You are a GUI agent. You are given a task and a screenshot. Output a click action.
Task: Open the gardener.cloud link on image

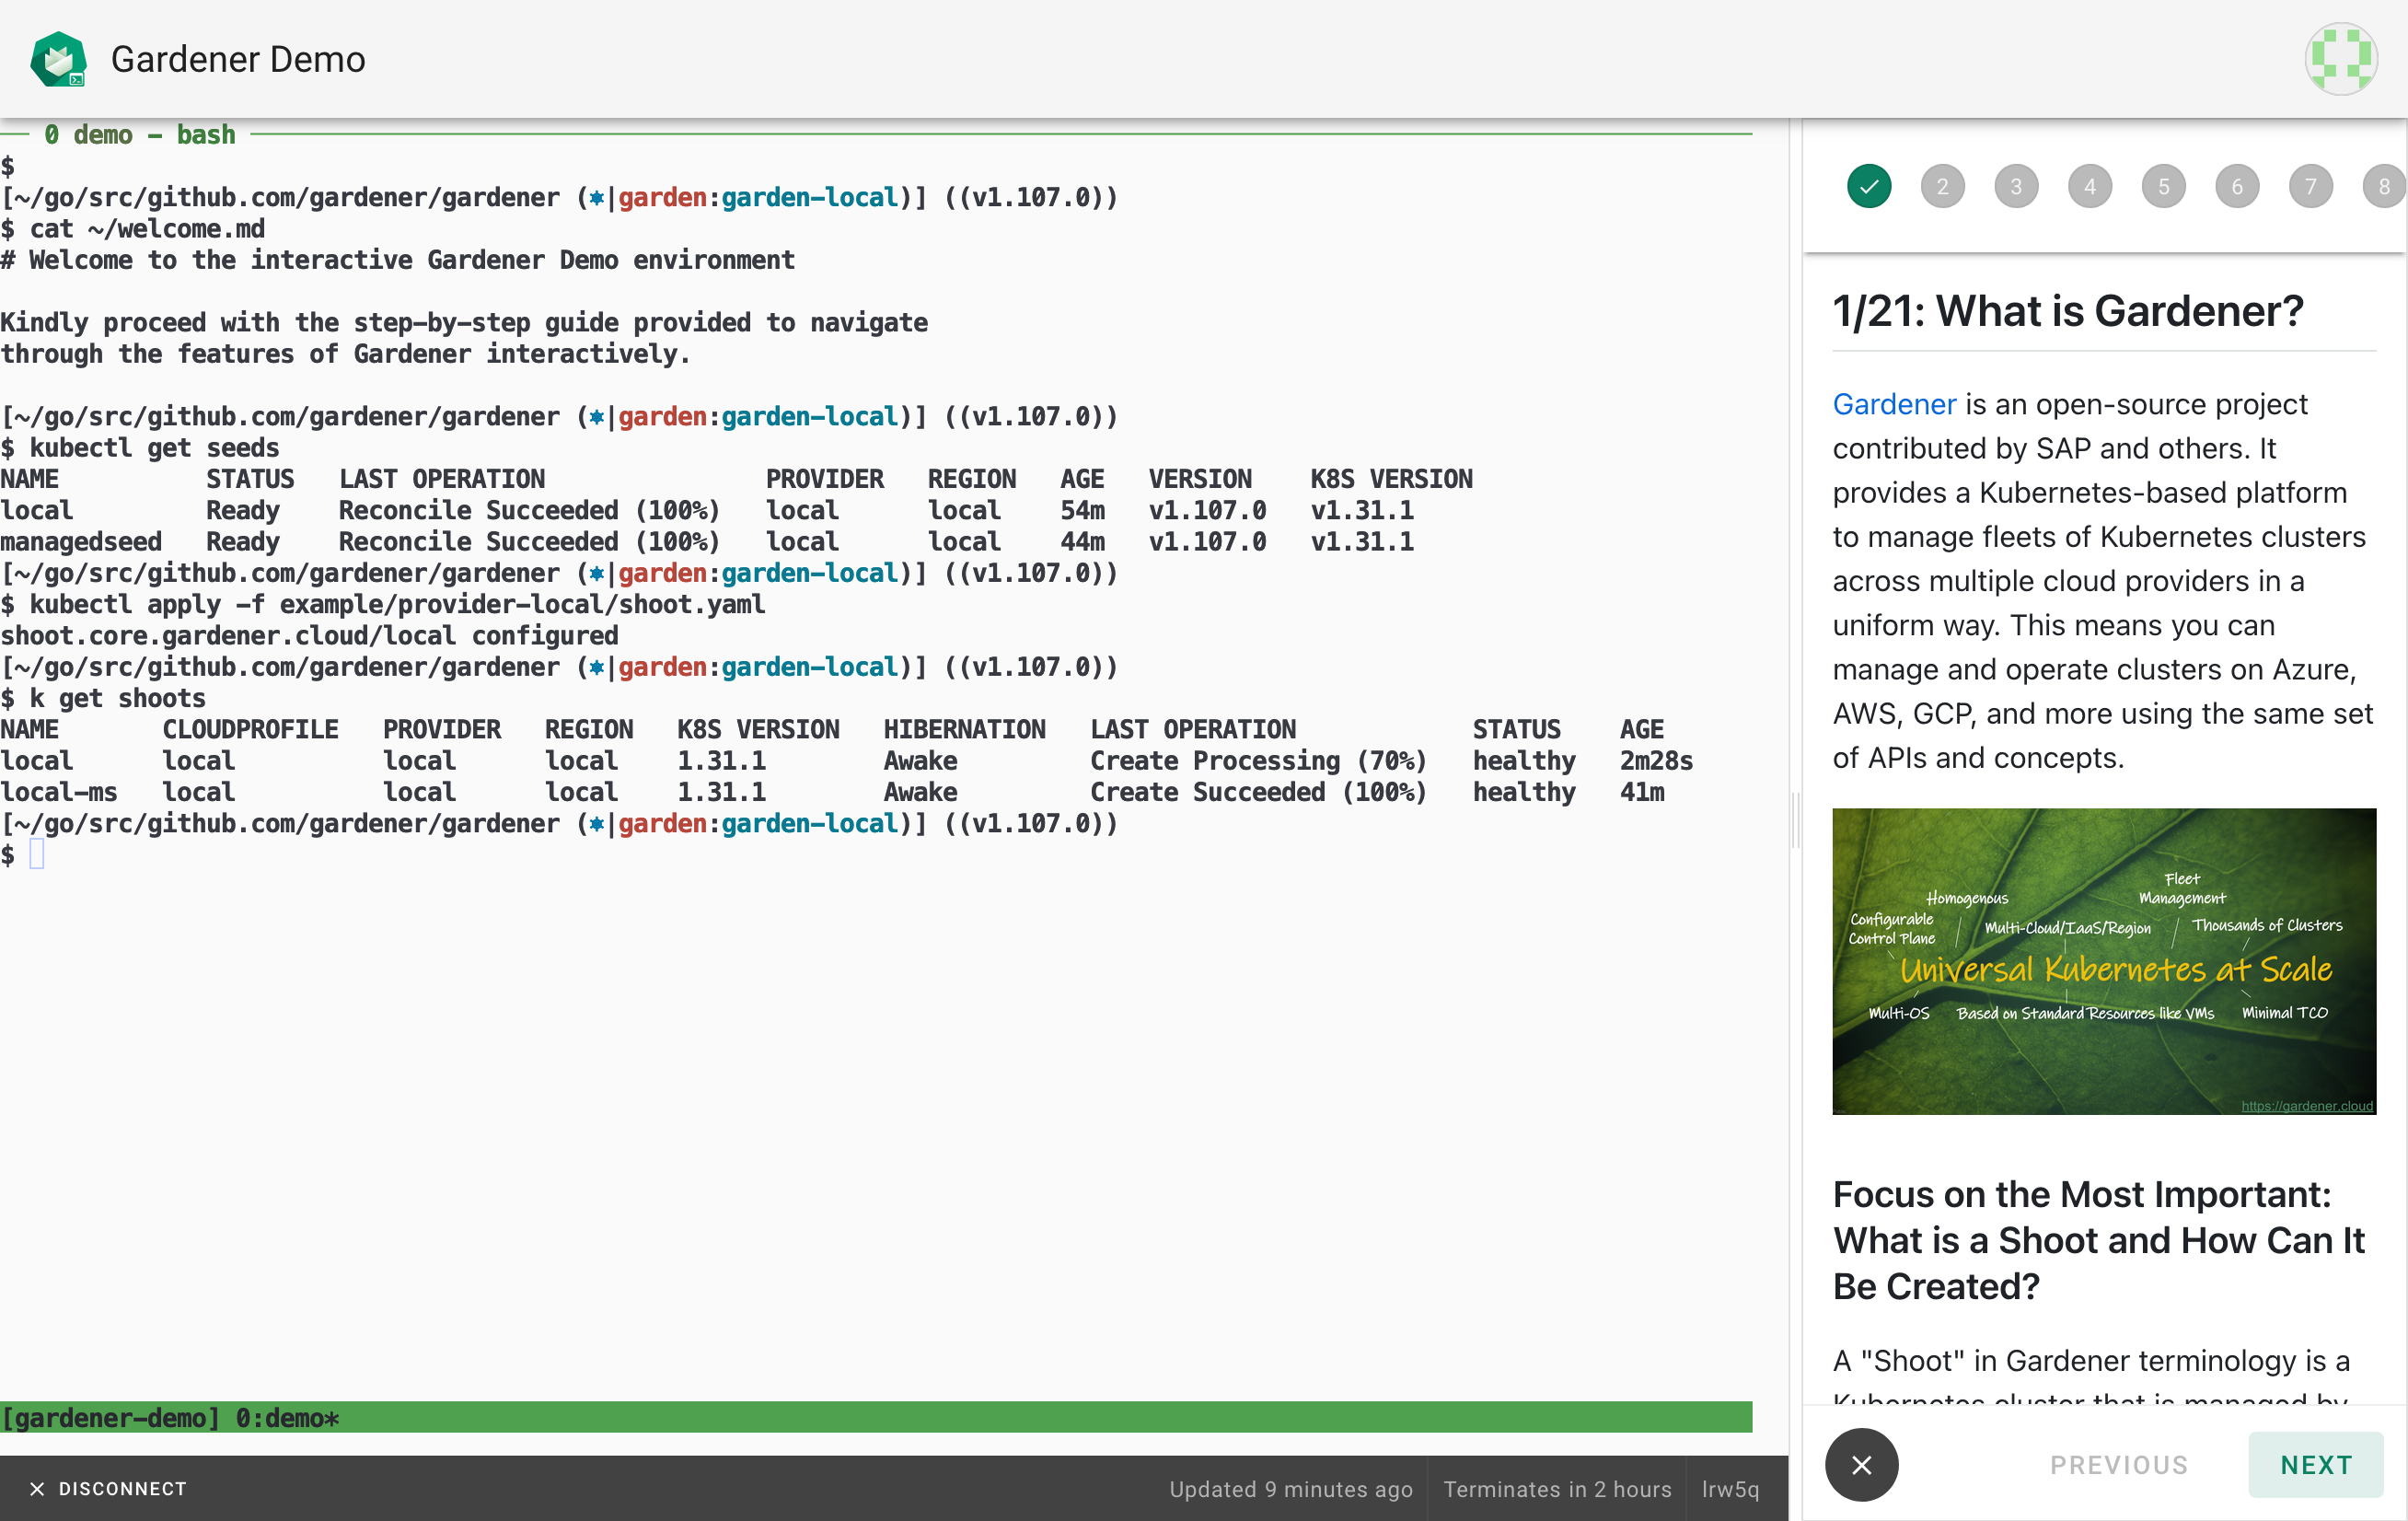coord(2306,1105)
